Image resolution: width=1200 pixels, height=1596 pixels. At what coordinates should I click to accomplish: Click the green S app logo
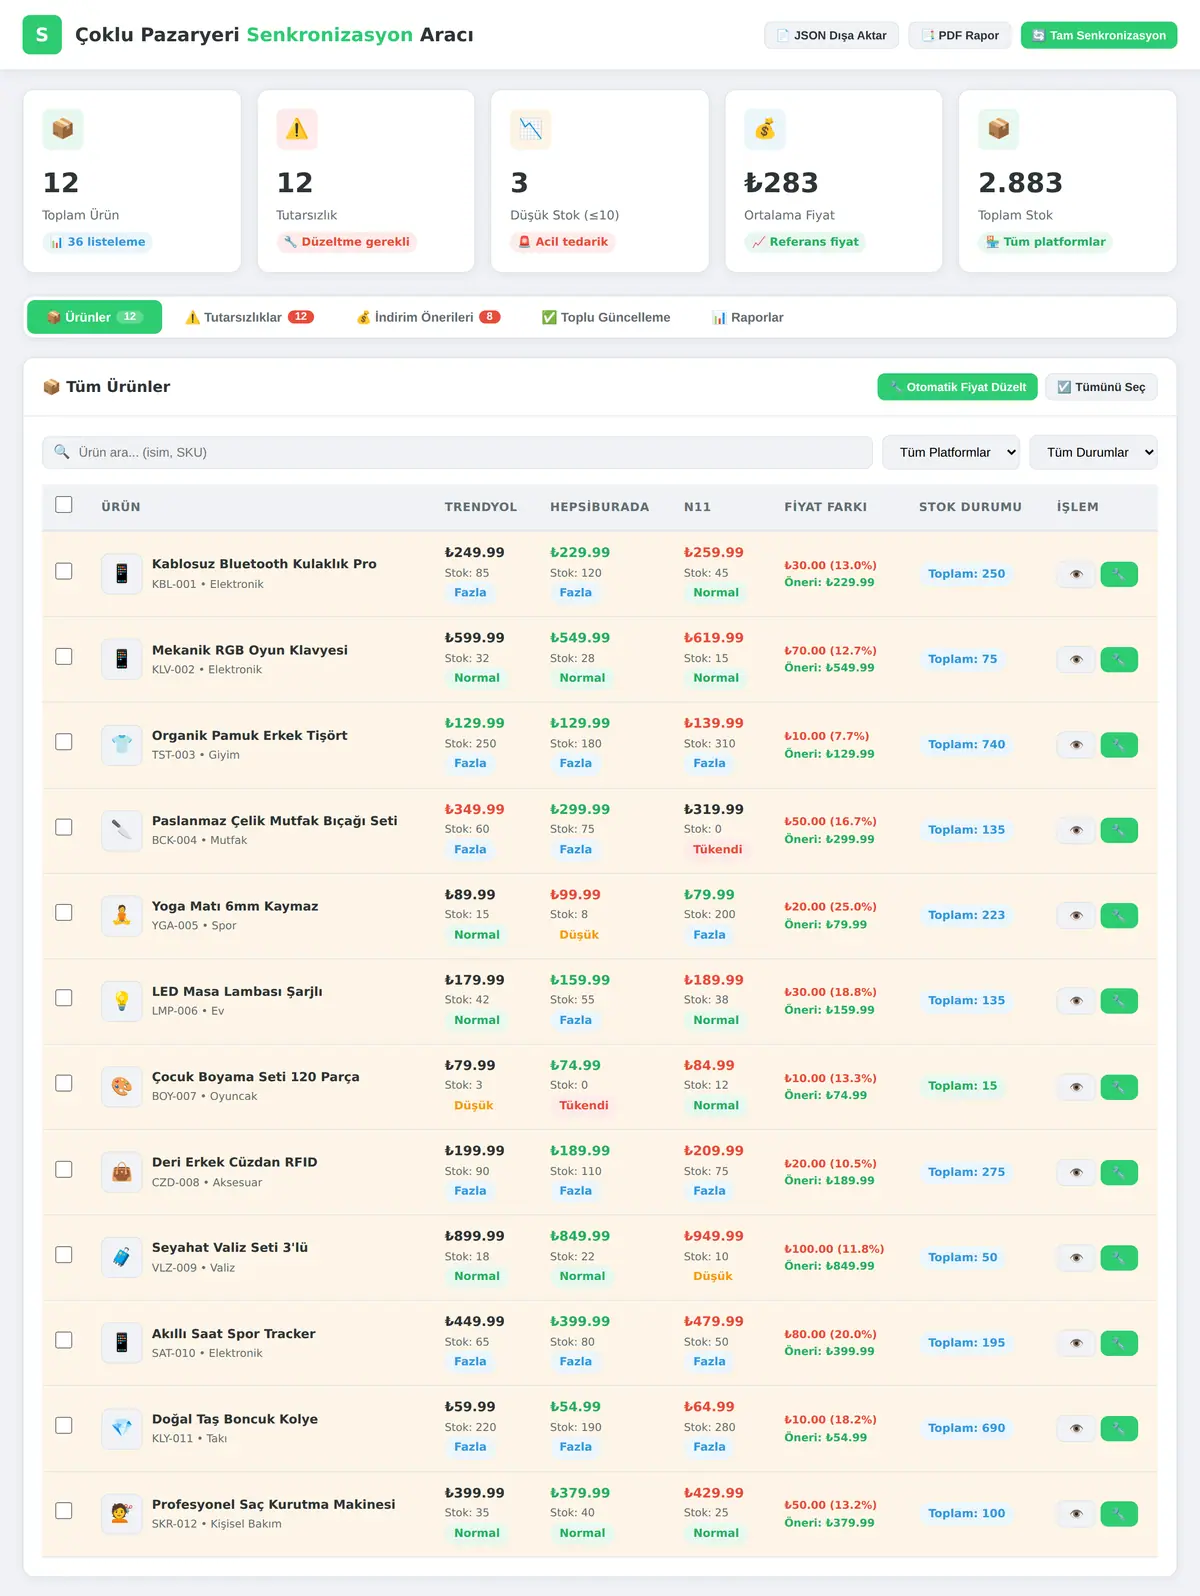(x=42, y=35)
